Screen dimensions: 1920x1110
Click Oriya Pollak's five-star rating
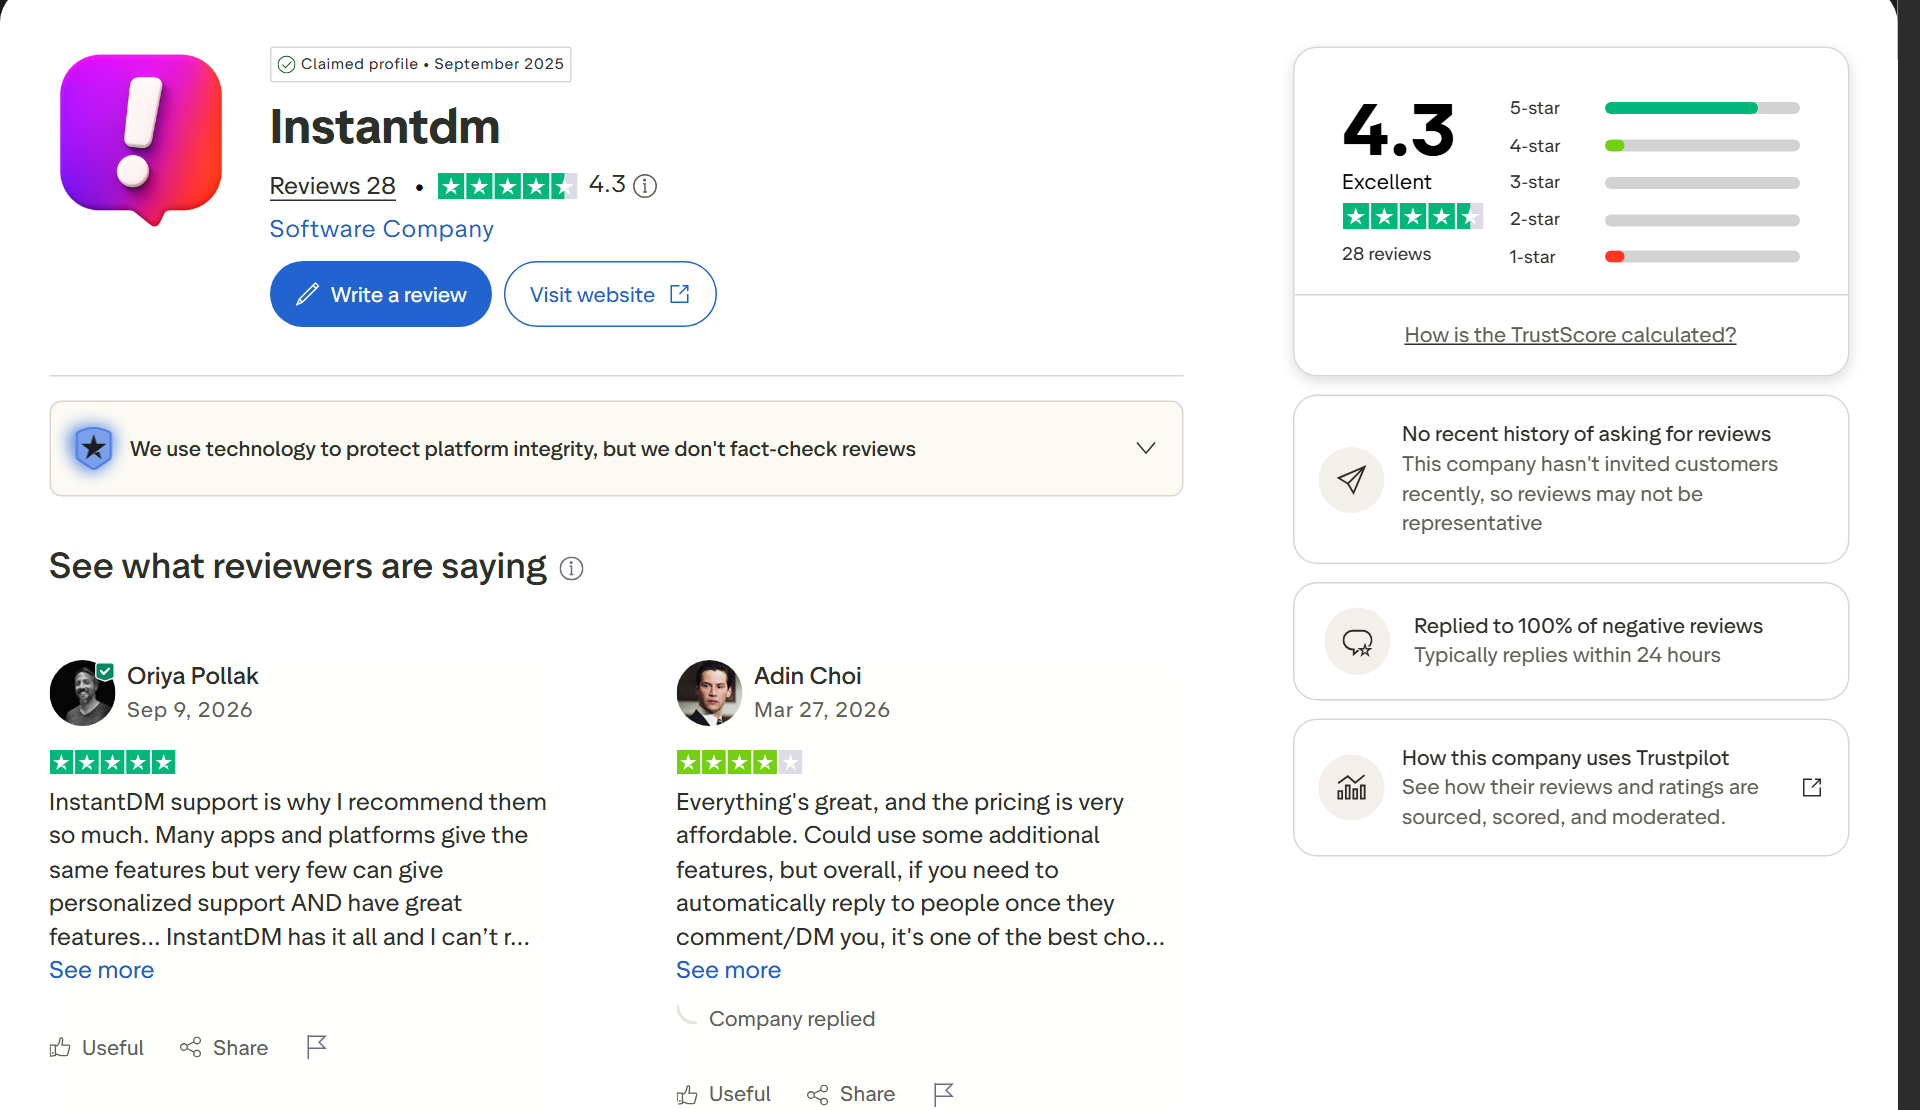tap(112, 763)
